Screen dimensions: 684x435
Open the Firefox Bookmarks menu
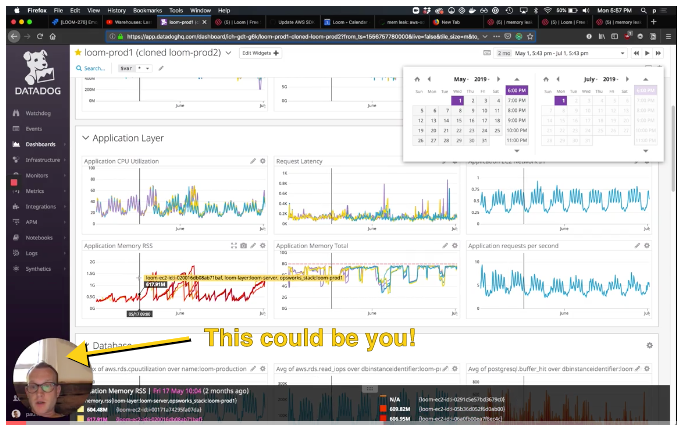tap(147, 10)
